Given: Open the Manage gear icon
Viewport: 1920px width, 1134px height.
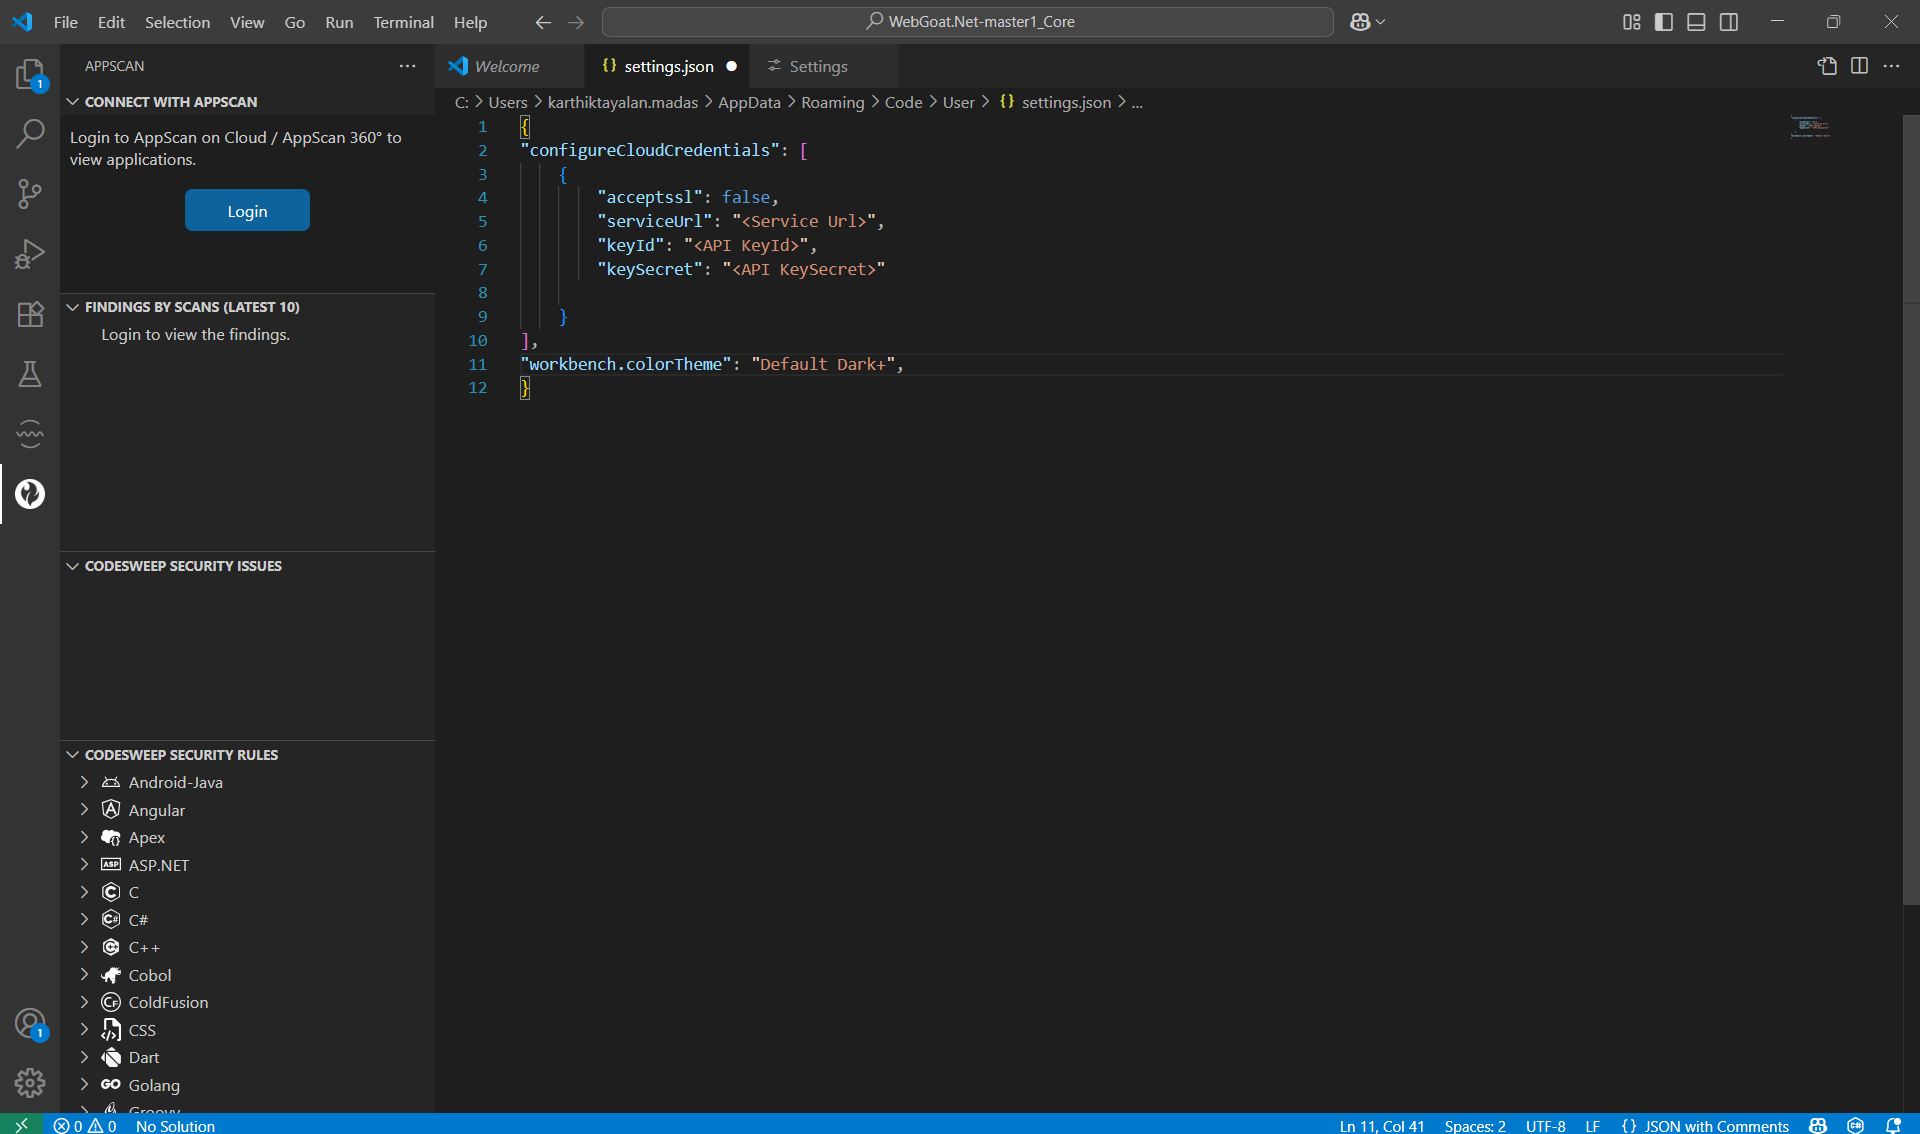Looking at the screenshot, I should tap(30, 1082).
